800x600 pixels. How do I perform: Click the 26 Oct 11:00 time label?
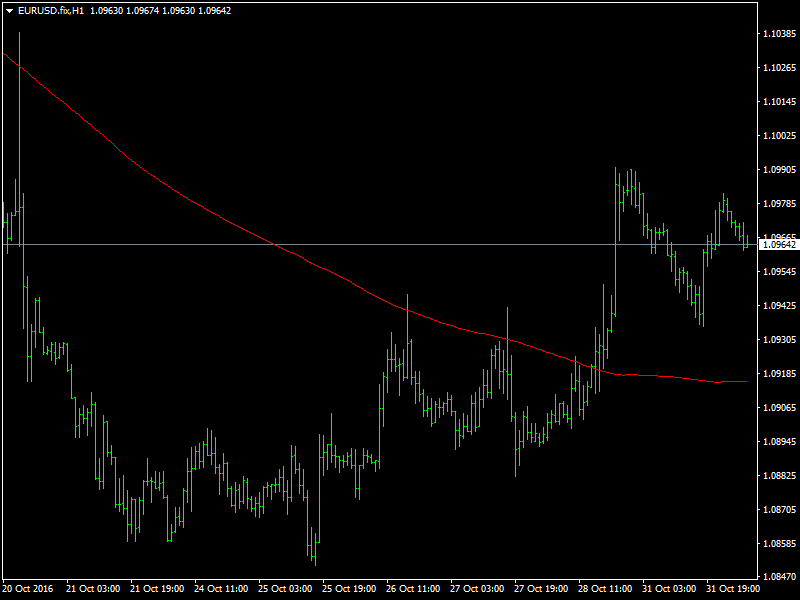tap(413, 589)
